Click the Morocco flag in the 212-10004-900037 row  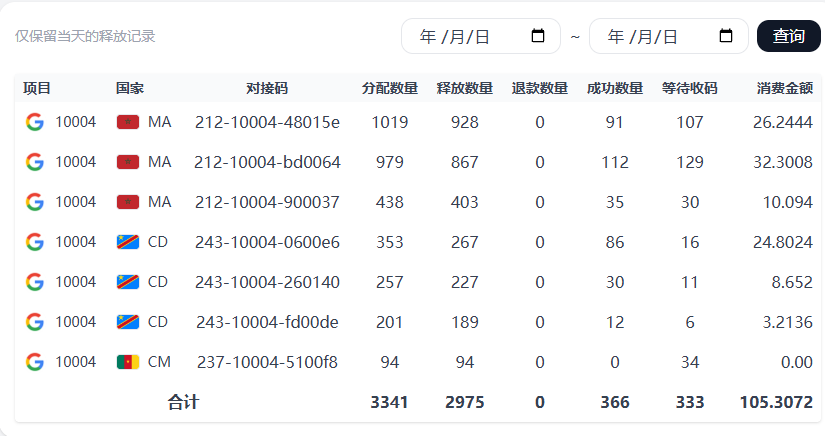(x=127, y=202)
